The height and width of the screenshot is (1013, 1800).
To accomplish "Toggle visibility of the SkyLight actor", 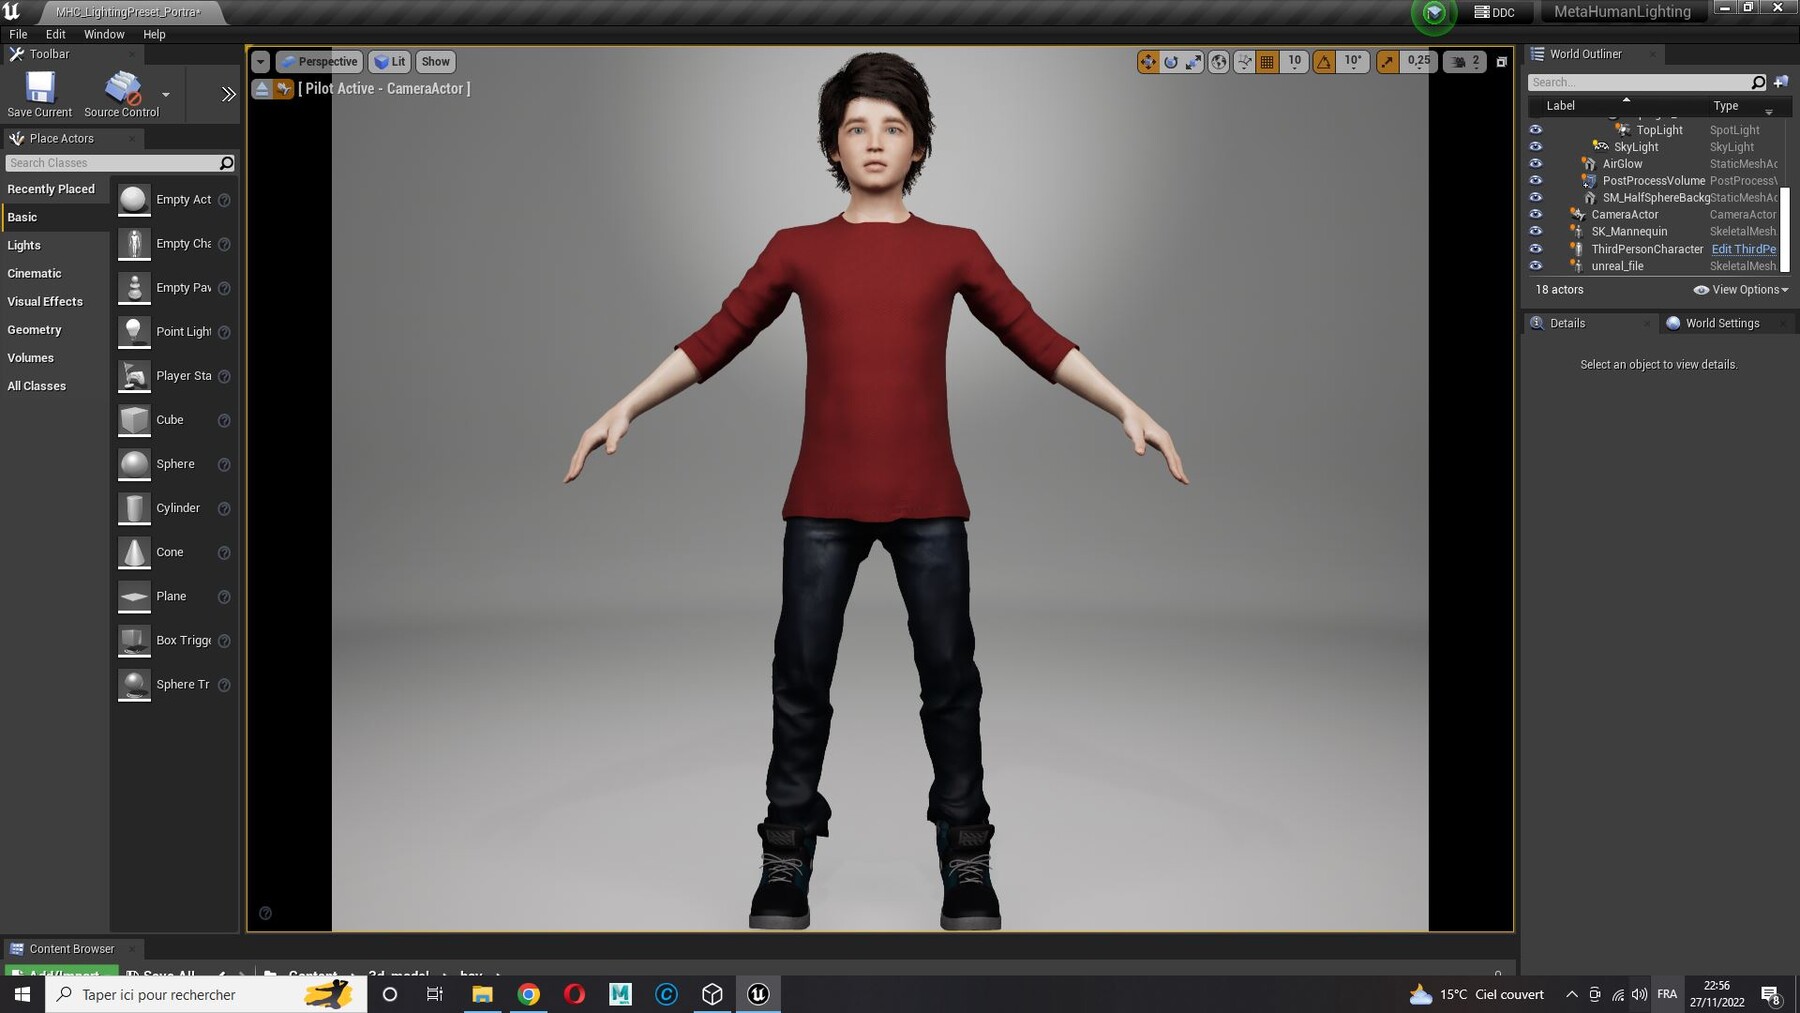I will pos(1537,146).
